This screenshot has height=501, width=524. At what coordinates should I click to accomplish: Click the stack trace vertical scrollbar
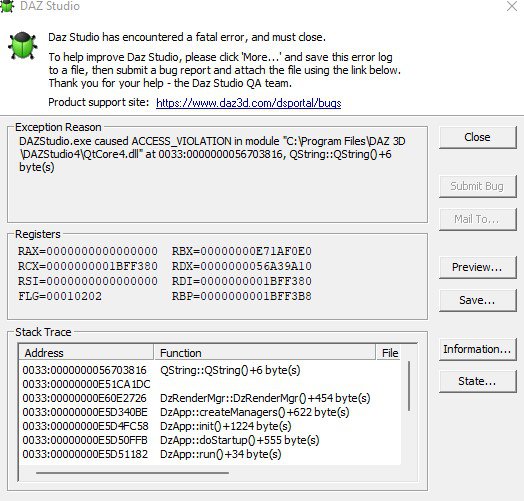(x=409, y=386)
